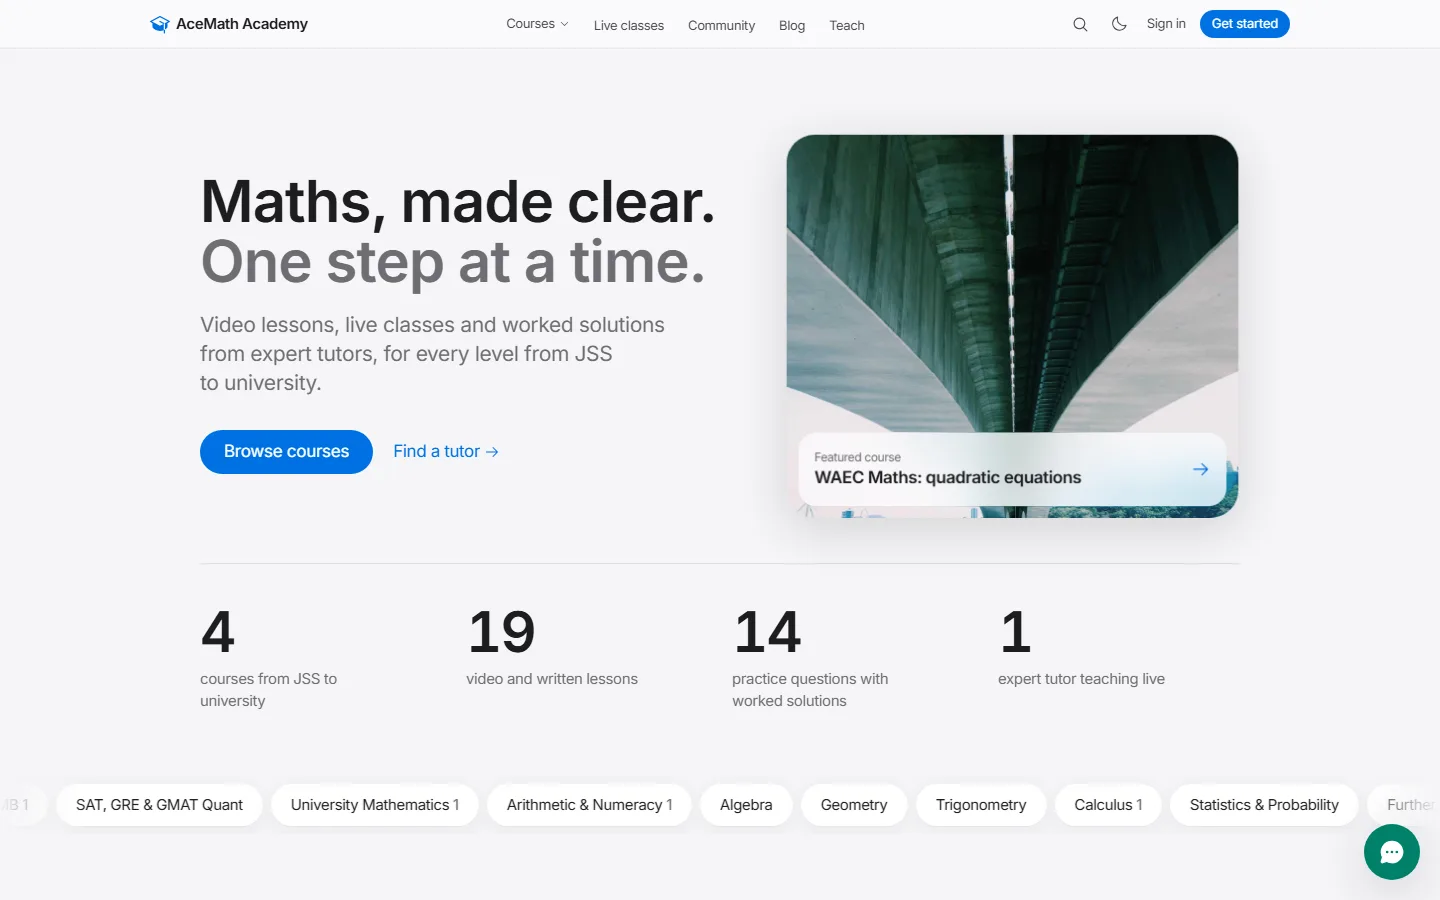Screen dimensions: 1440x900
Task: Click the Sign in link
Action: pyautogui.click(x=1166, y=24)
